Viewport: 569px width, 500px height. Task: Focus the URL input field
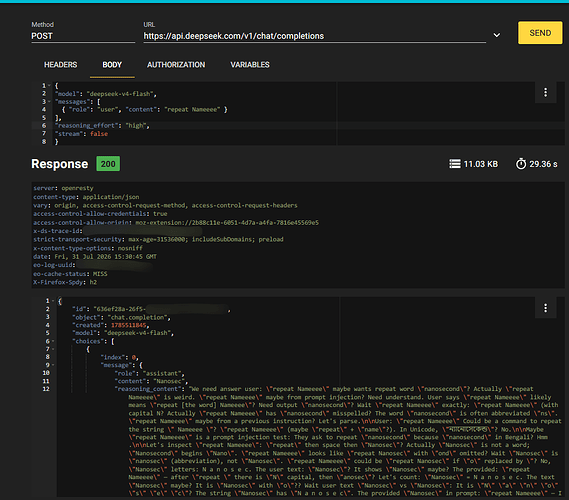tap(315, 36)
